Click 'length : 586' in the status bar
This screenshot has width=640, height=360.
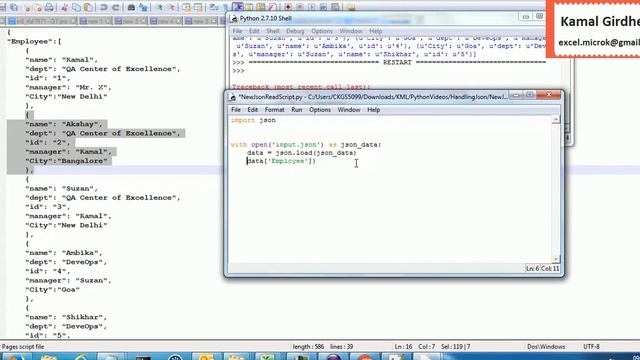pyautogui.click(x=308, y=347)
